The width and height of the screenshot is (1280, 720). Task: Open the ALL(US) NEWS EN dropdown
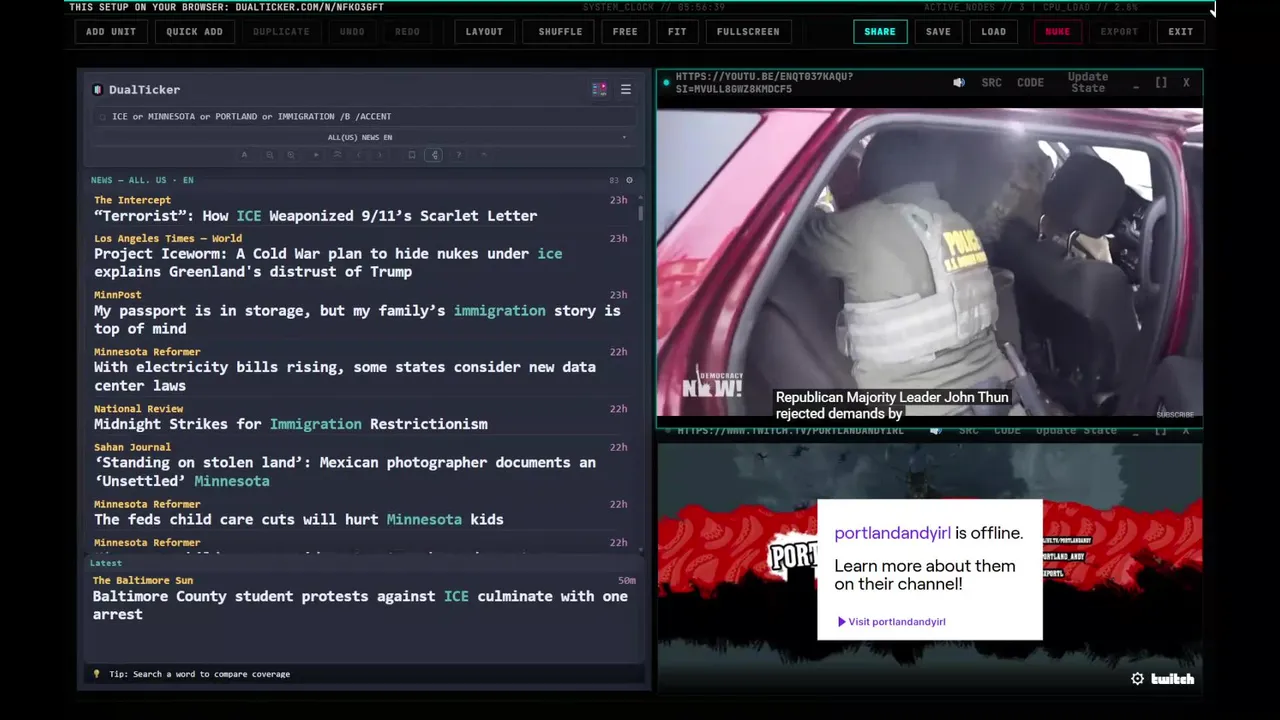pos(360,137)
